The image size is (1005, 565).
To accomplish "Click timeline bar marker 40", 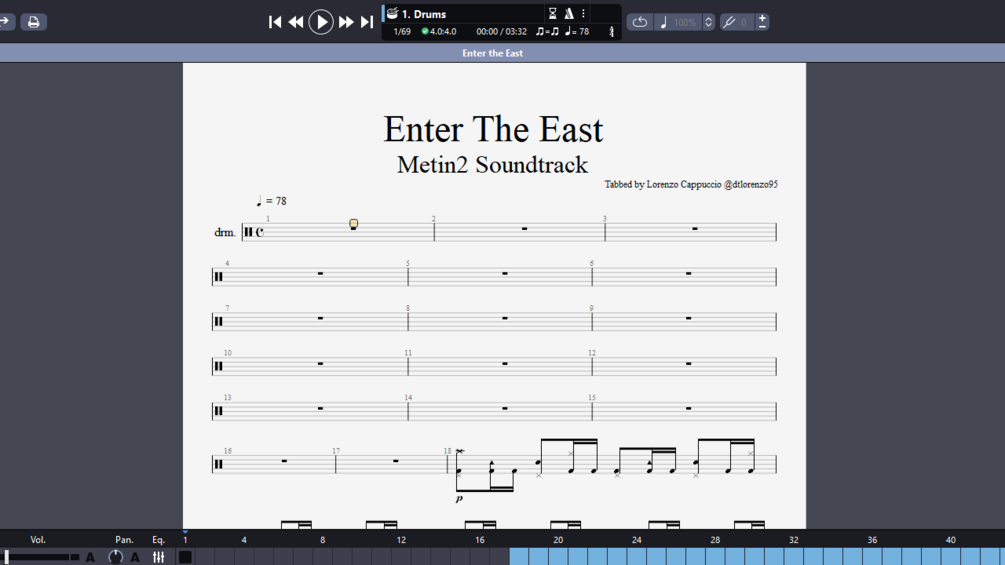I will point(951,540).
